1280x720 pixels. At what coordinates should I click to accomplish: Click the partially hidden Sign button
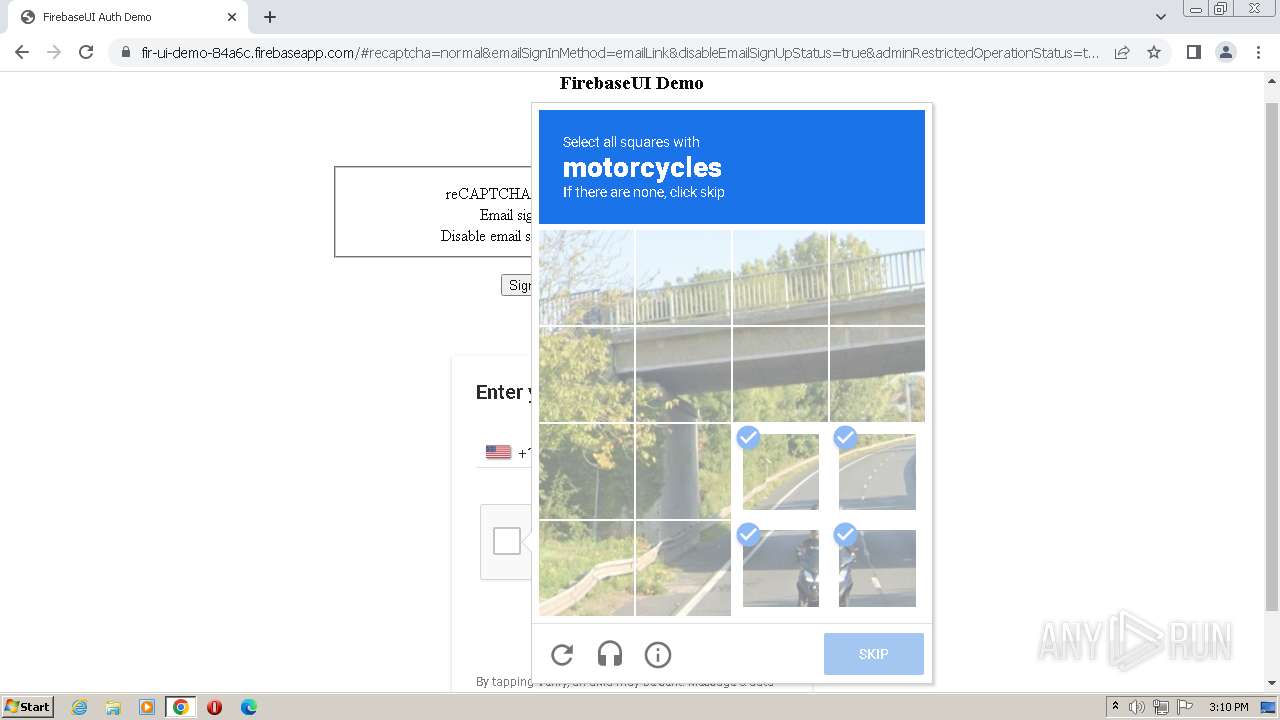(517, 285)
